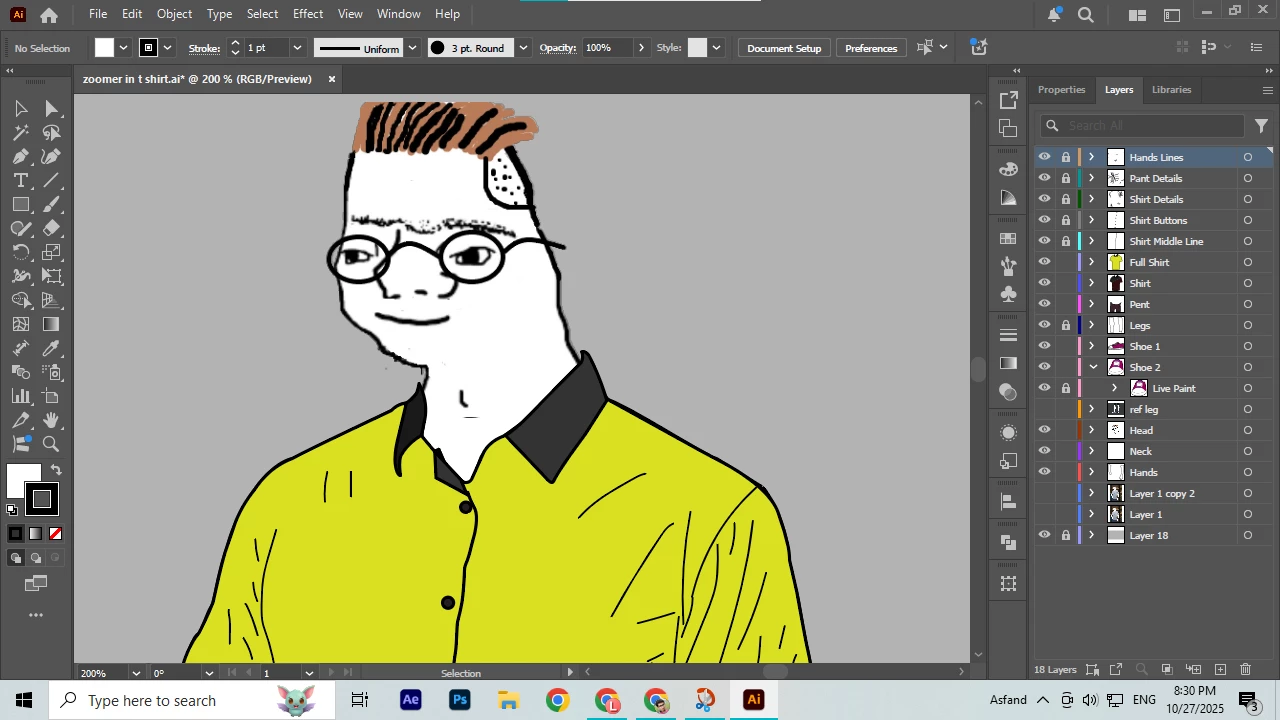Open the stroke weight dropdown

click(297, 48)
